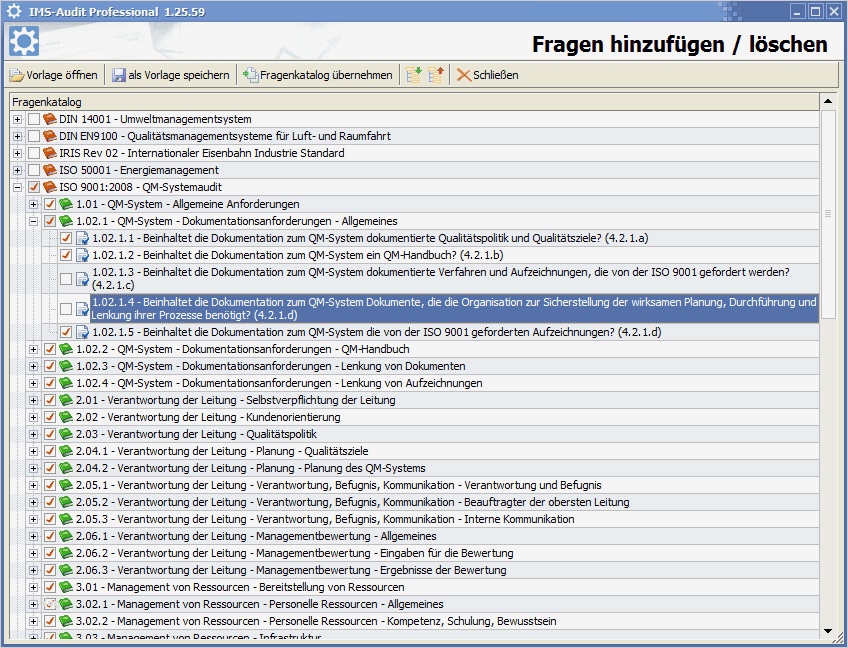848x648 pixels.
Task: Select the Vorlage öffnen folder icon
Action: (x=18, y=74)
